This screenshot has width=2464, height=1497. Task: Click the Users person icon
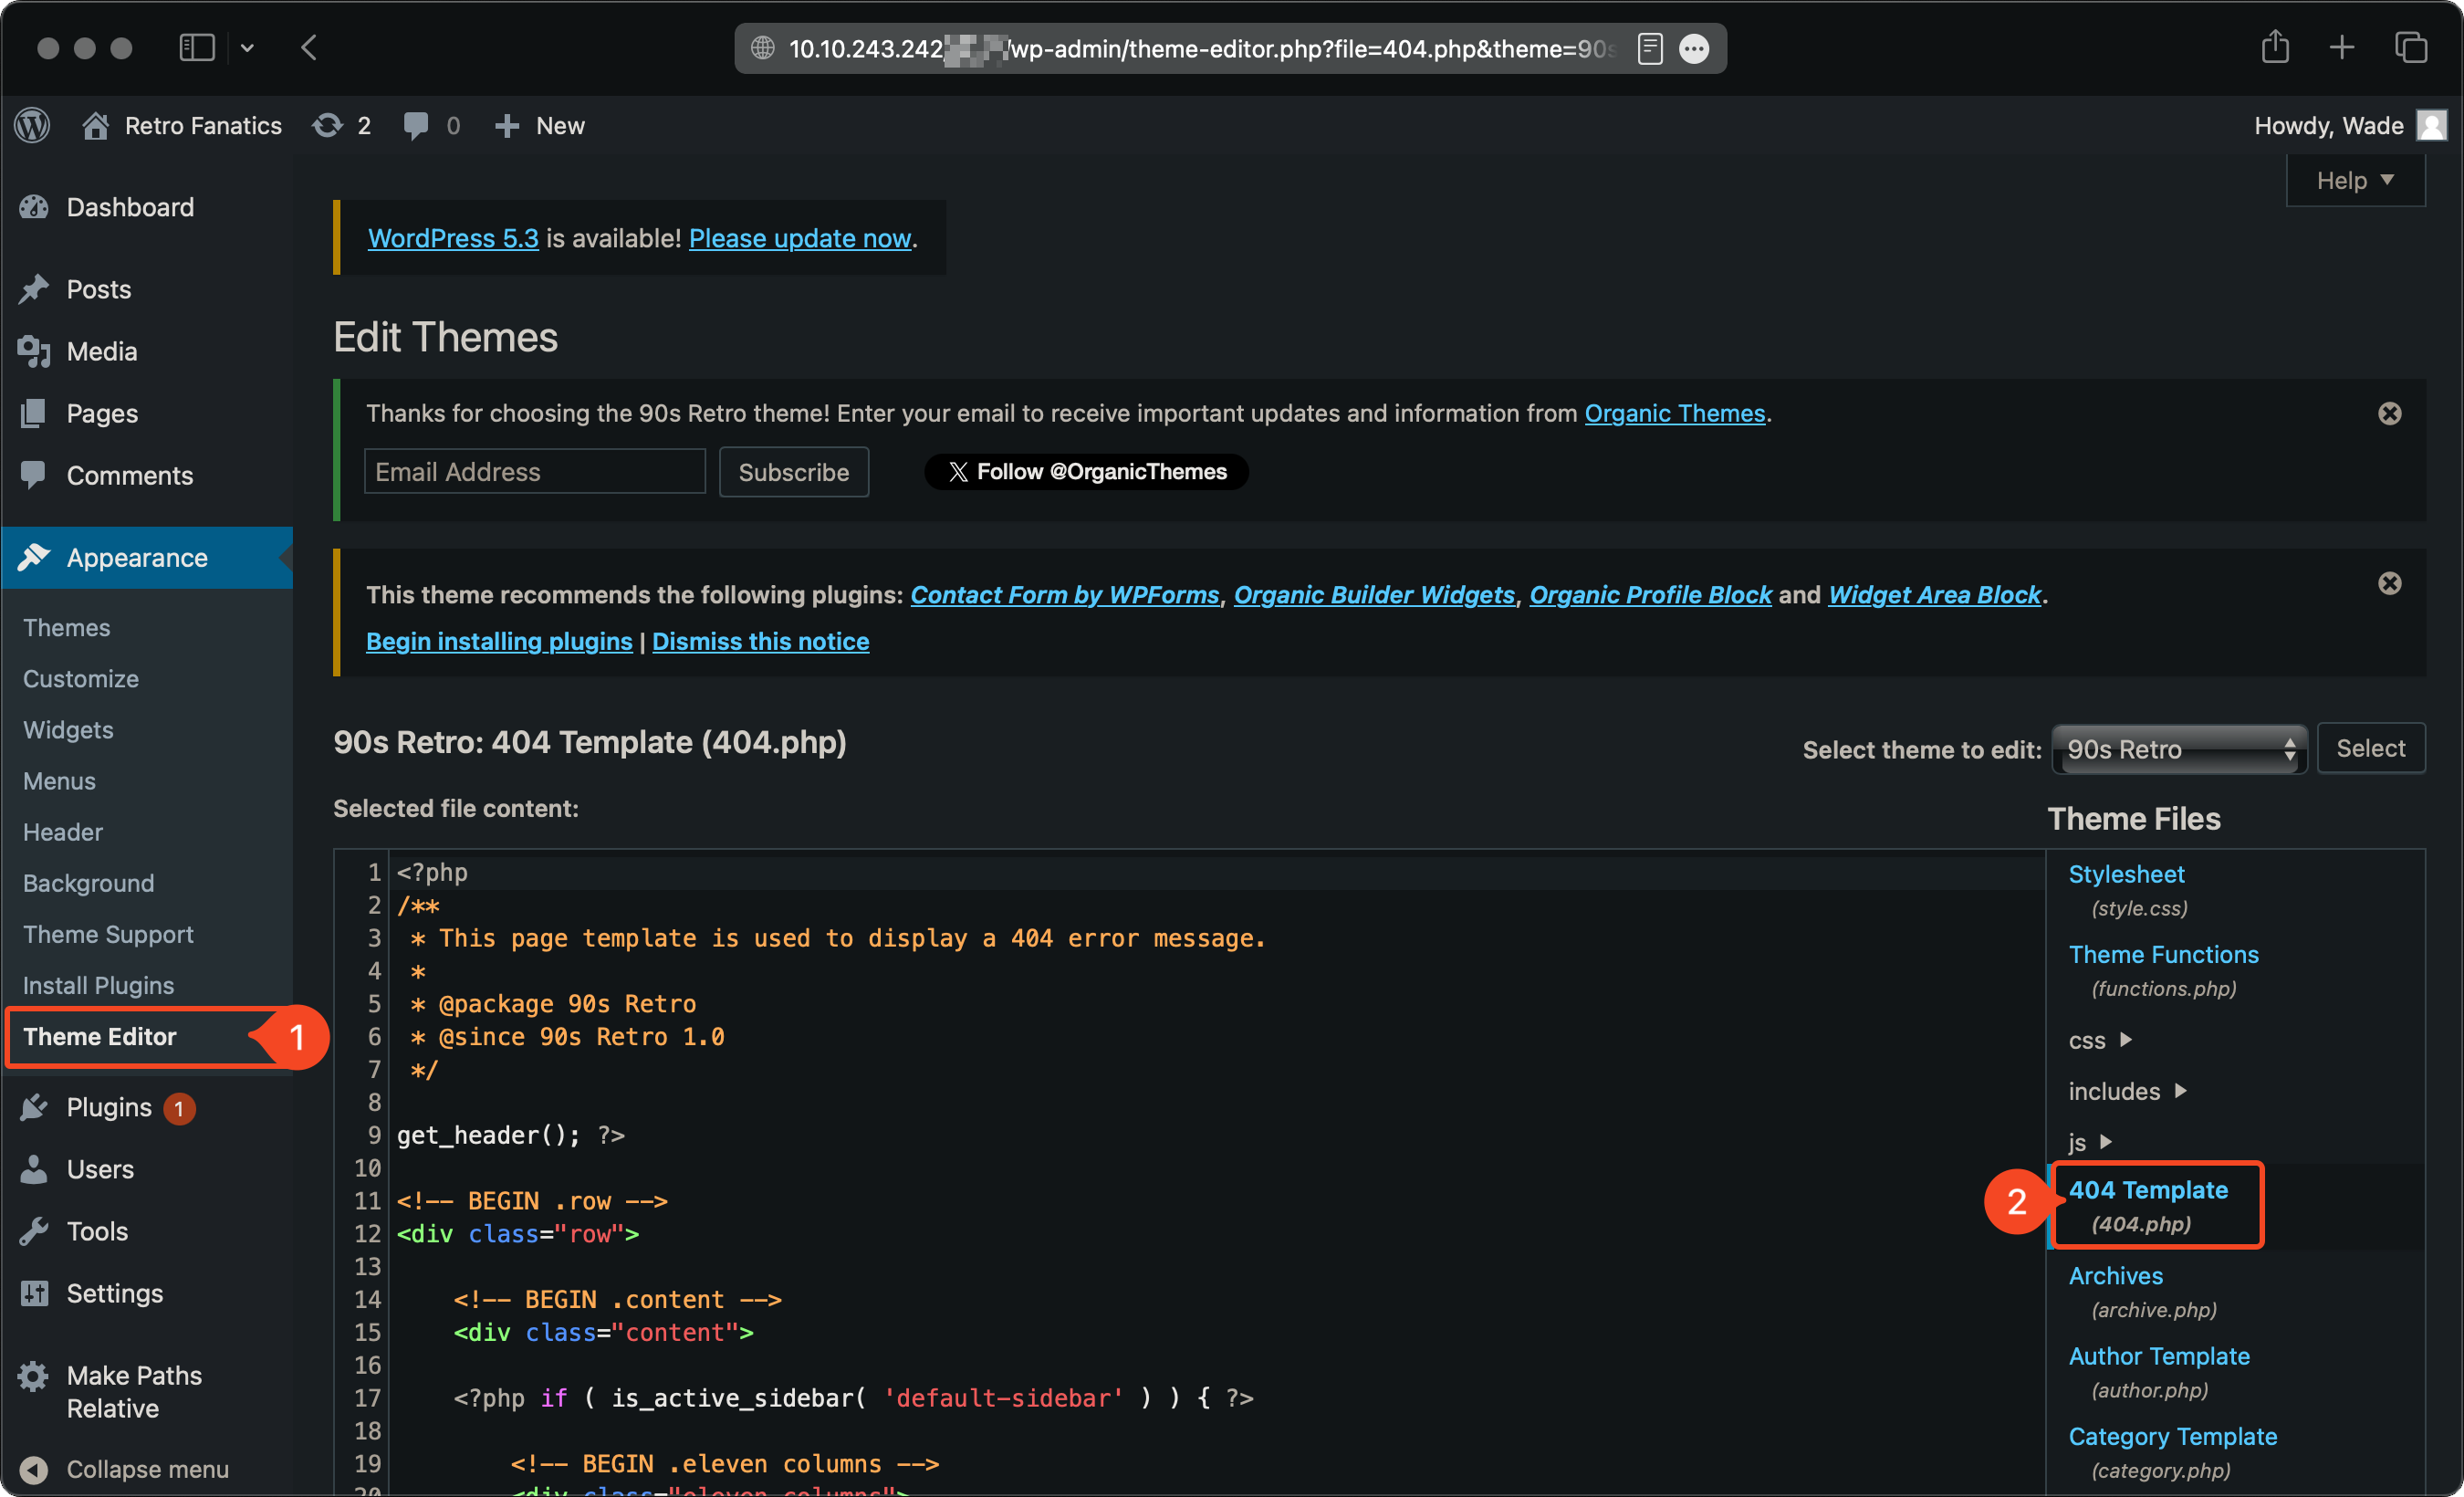(x=34, y=1169)
